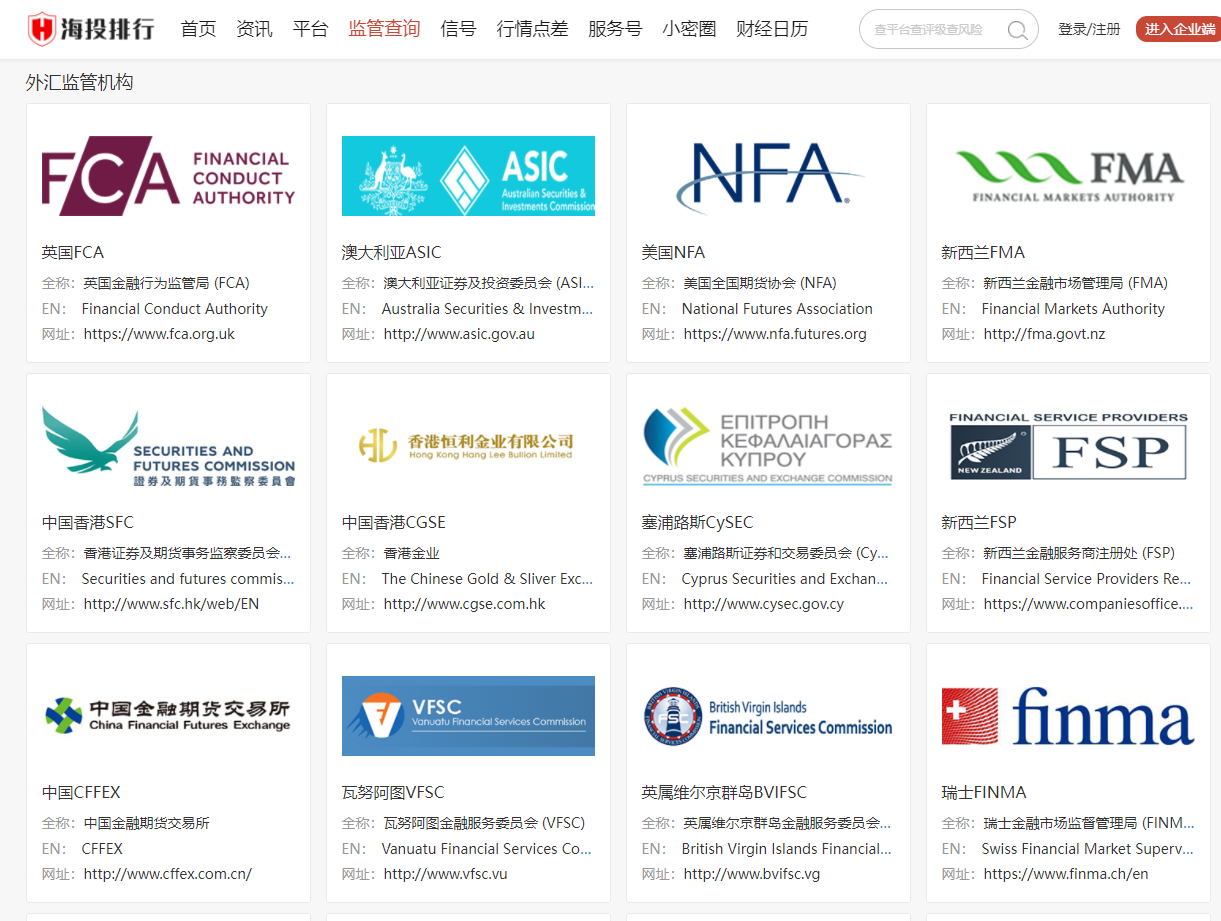Click the https://www.companiesoffice URL
Image resolution: width=1221 pixels, height=921 pixels.
click(1089, 604)
